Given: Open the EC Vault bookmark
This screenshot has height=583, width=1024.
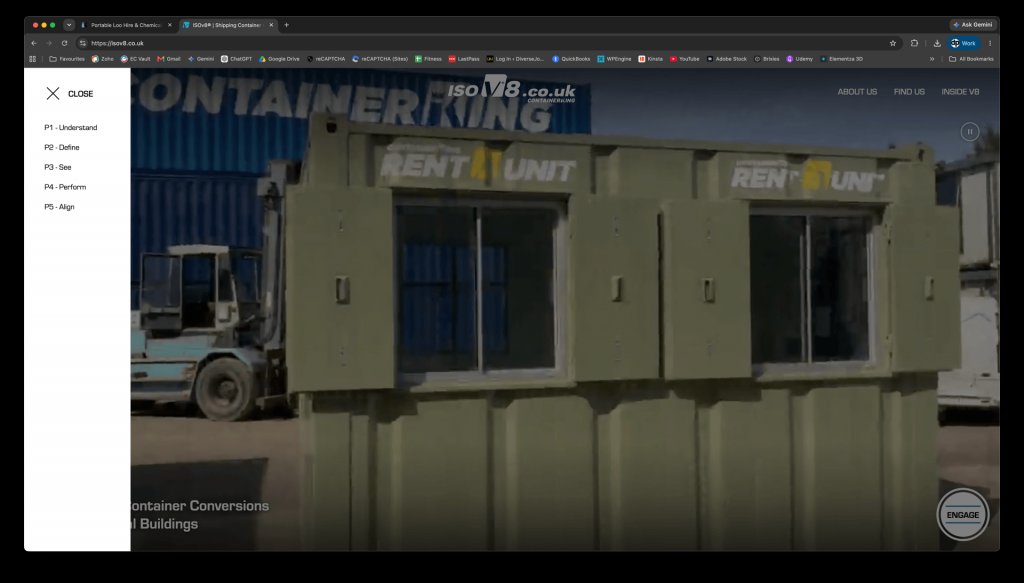Looking at the screenshot, I should tap(136, 59).
